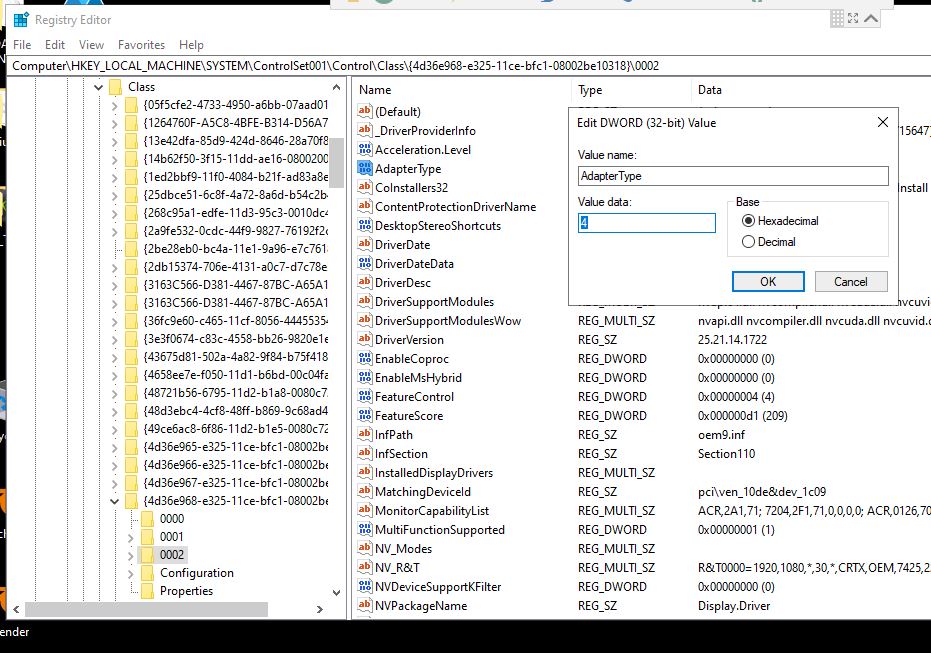Select the (Default) string value icon

coord(365,111)
